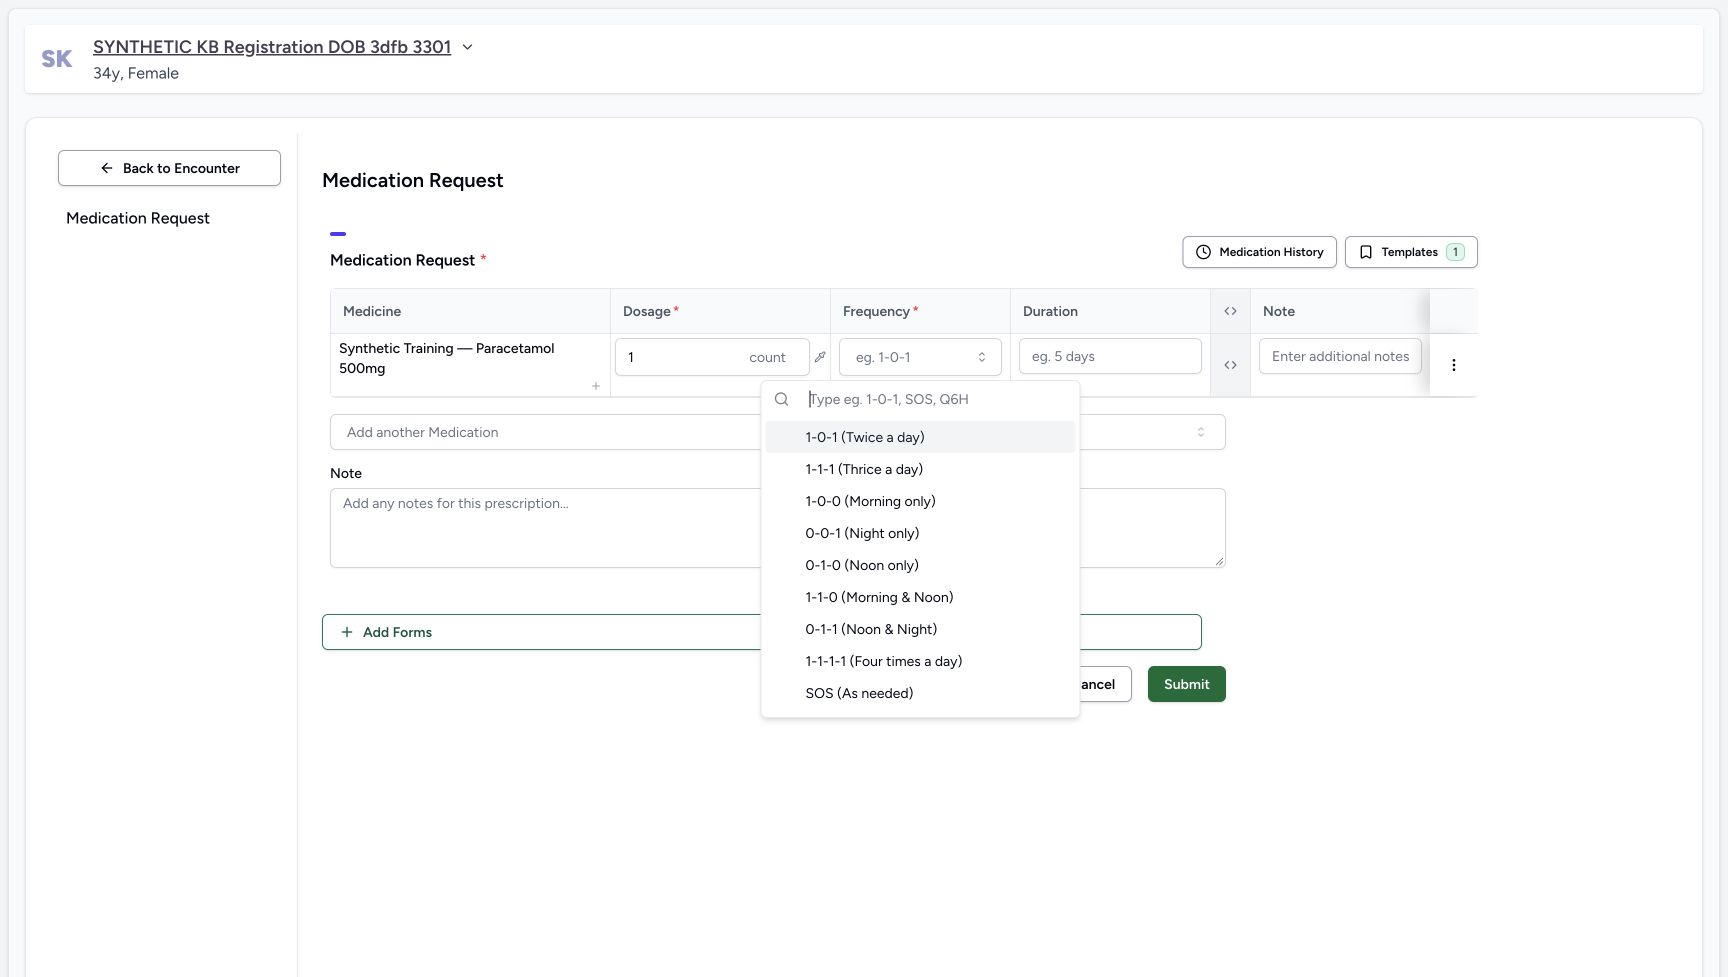Click the '34y, Female' patient details text
The width and height of the screenshot is (1728, 977).
pos(136,73)
